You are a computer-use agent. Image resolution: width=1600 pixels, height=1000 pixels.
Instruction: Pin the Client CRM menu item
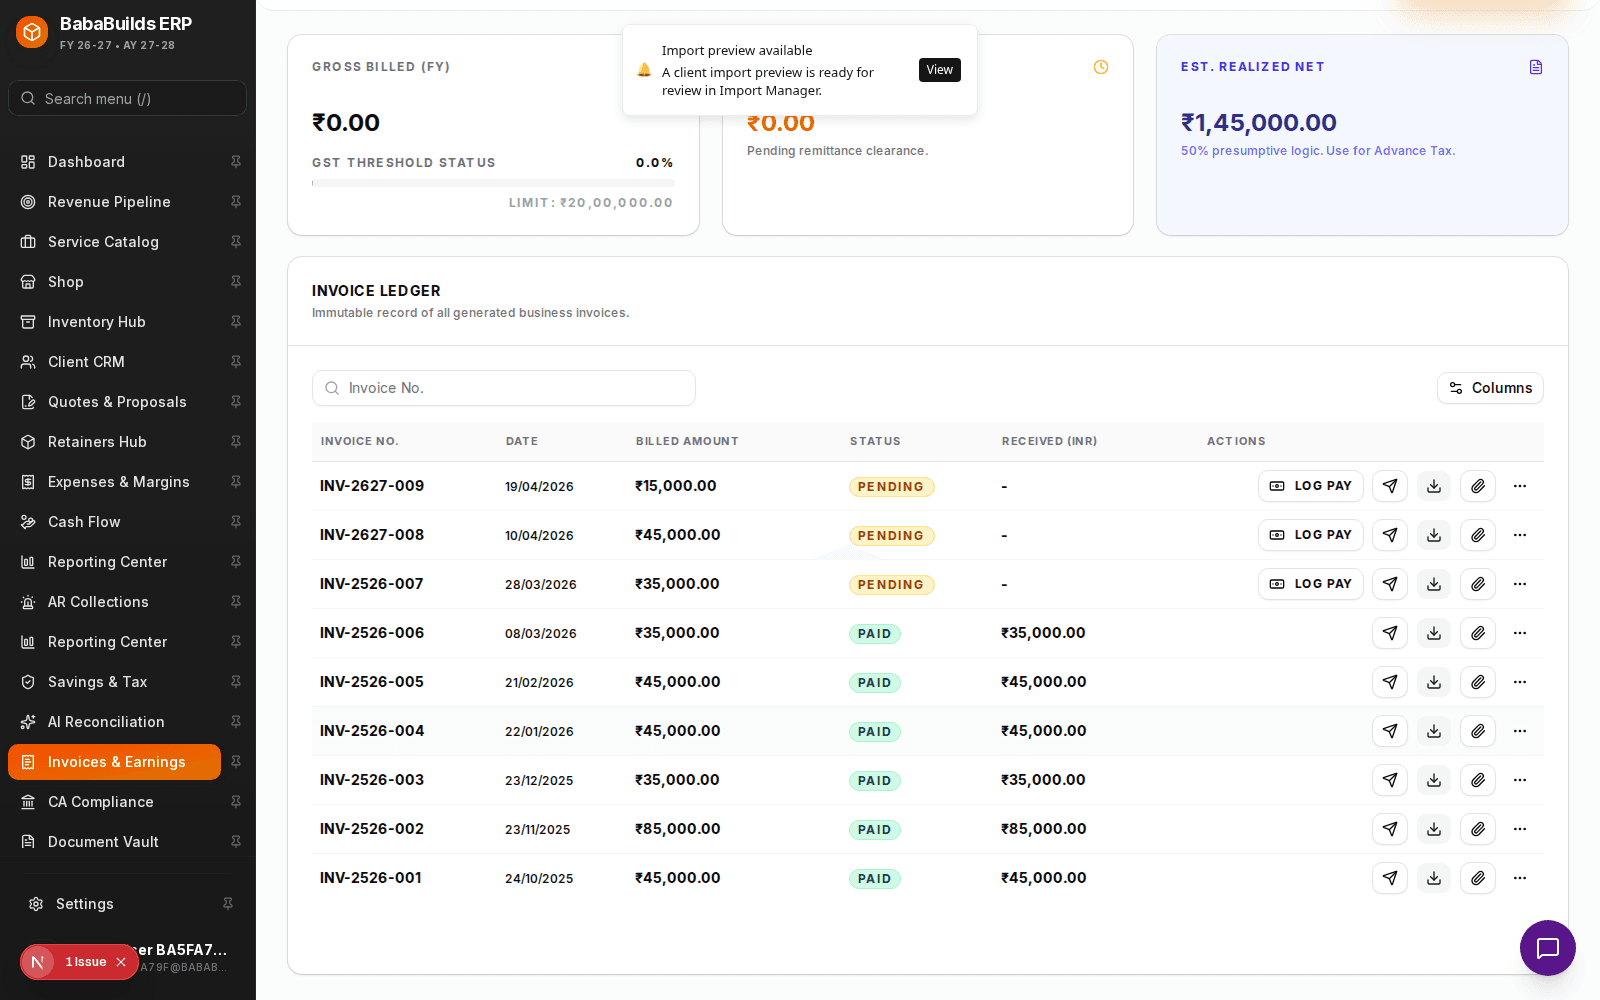coord(236,362)
